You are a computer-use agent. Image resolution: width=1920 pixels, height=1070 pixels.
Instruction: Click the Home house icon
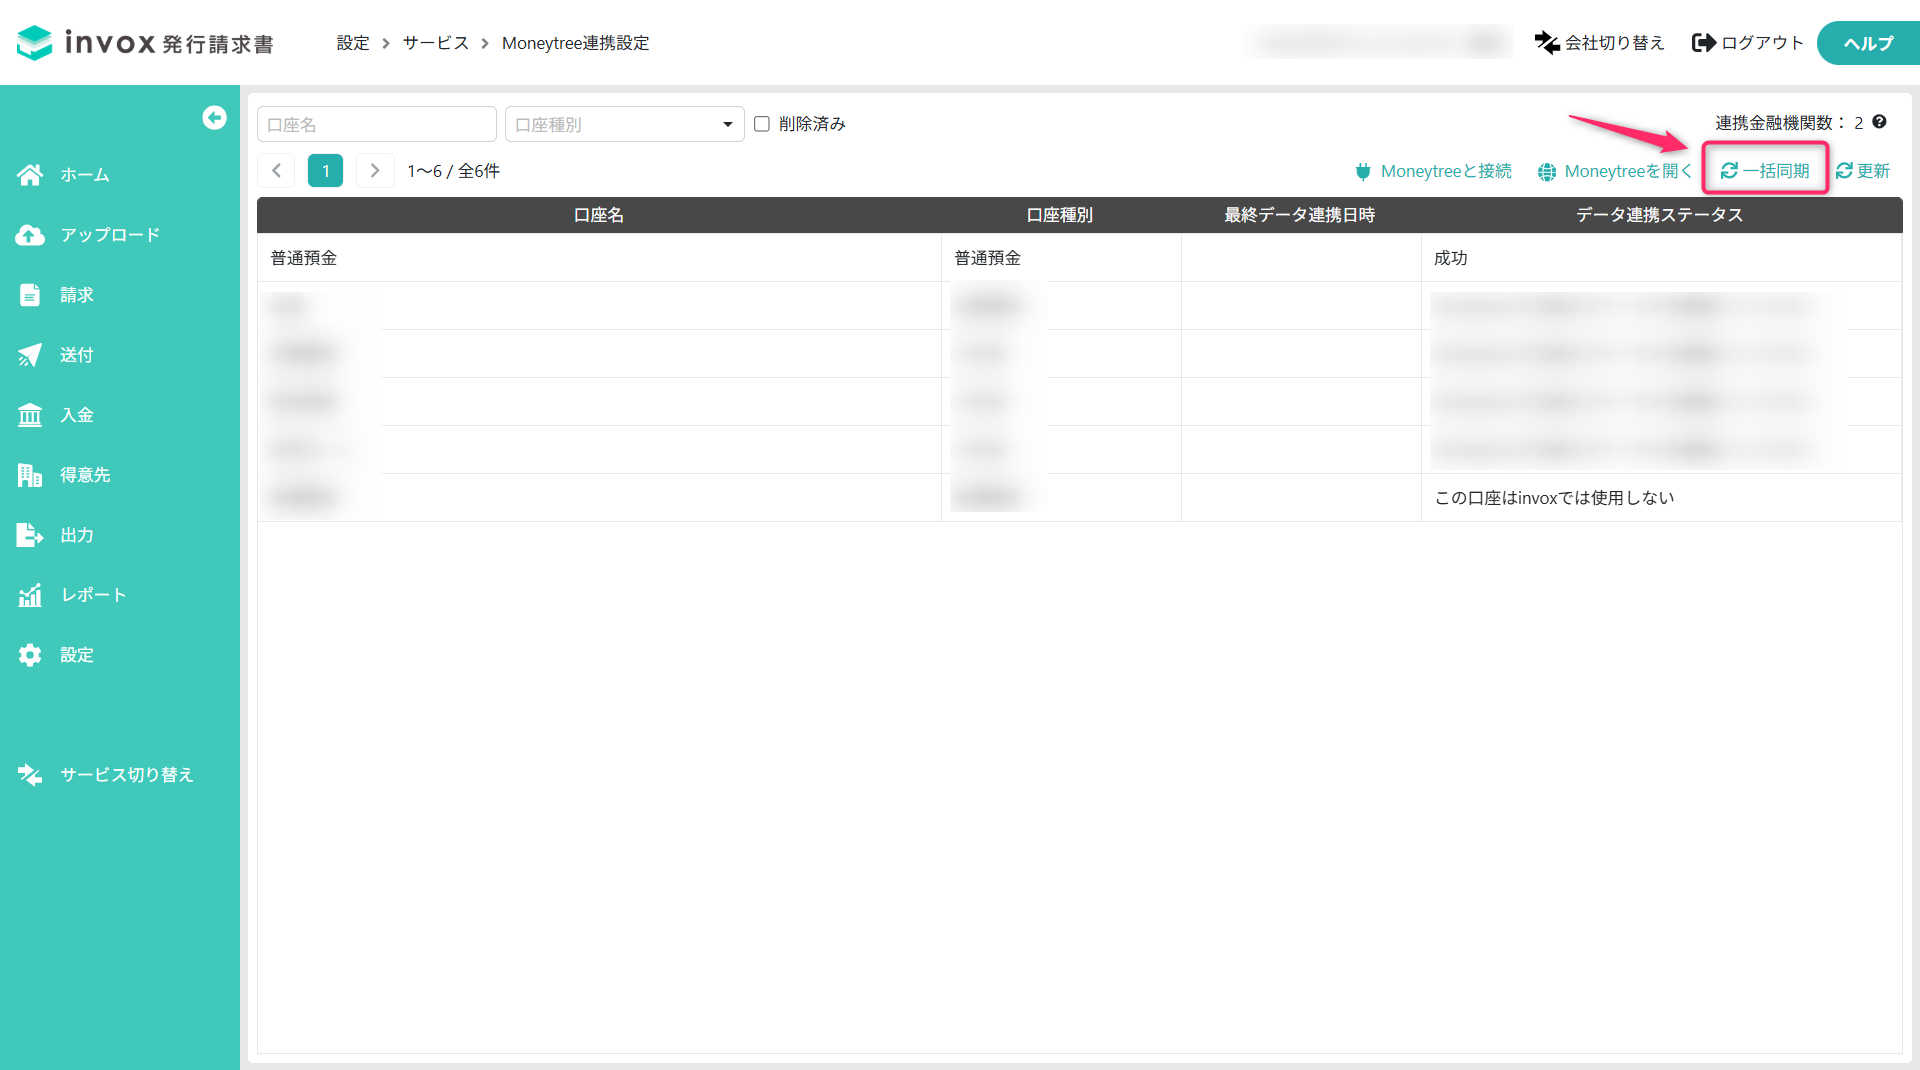30,175
